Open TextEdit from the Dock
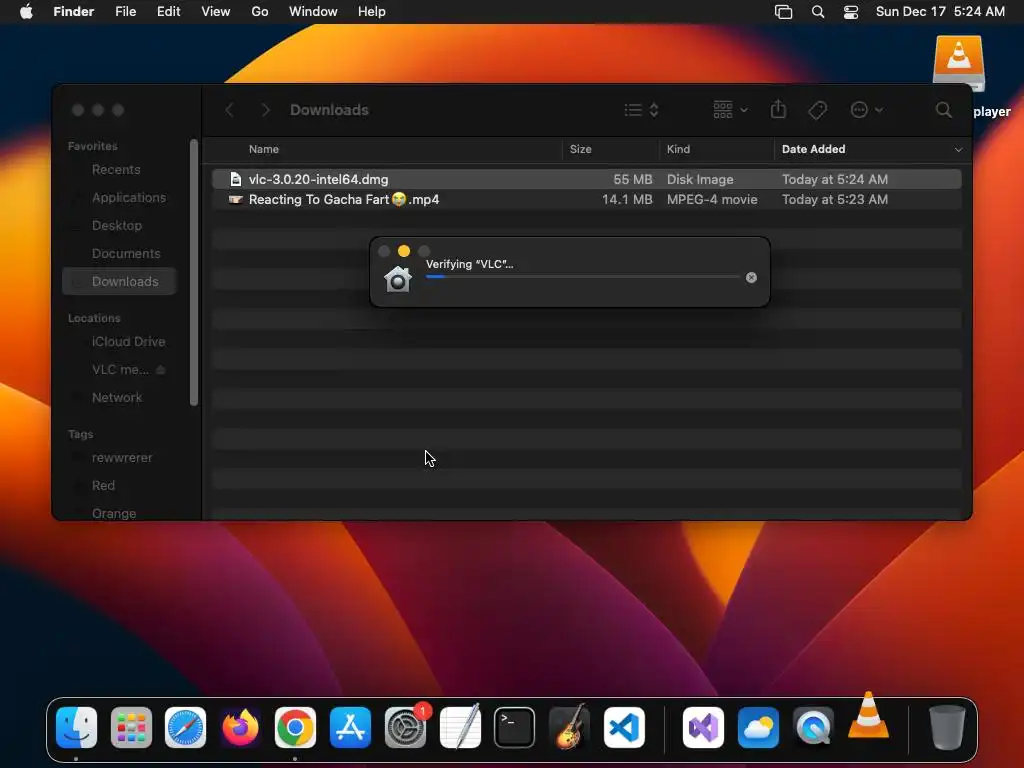Image resolution: width=1024 pixels, height=768 pixels. coord(460,728)
